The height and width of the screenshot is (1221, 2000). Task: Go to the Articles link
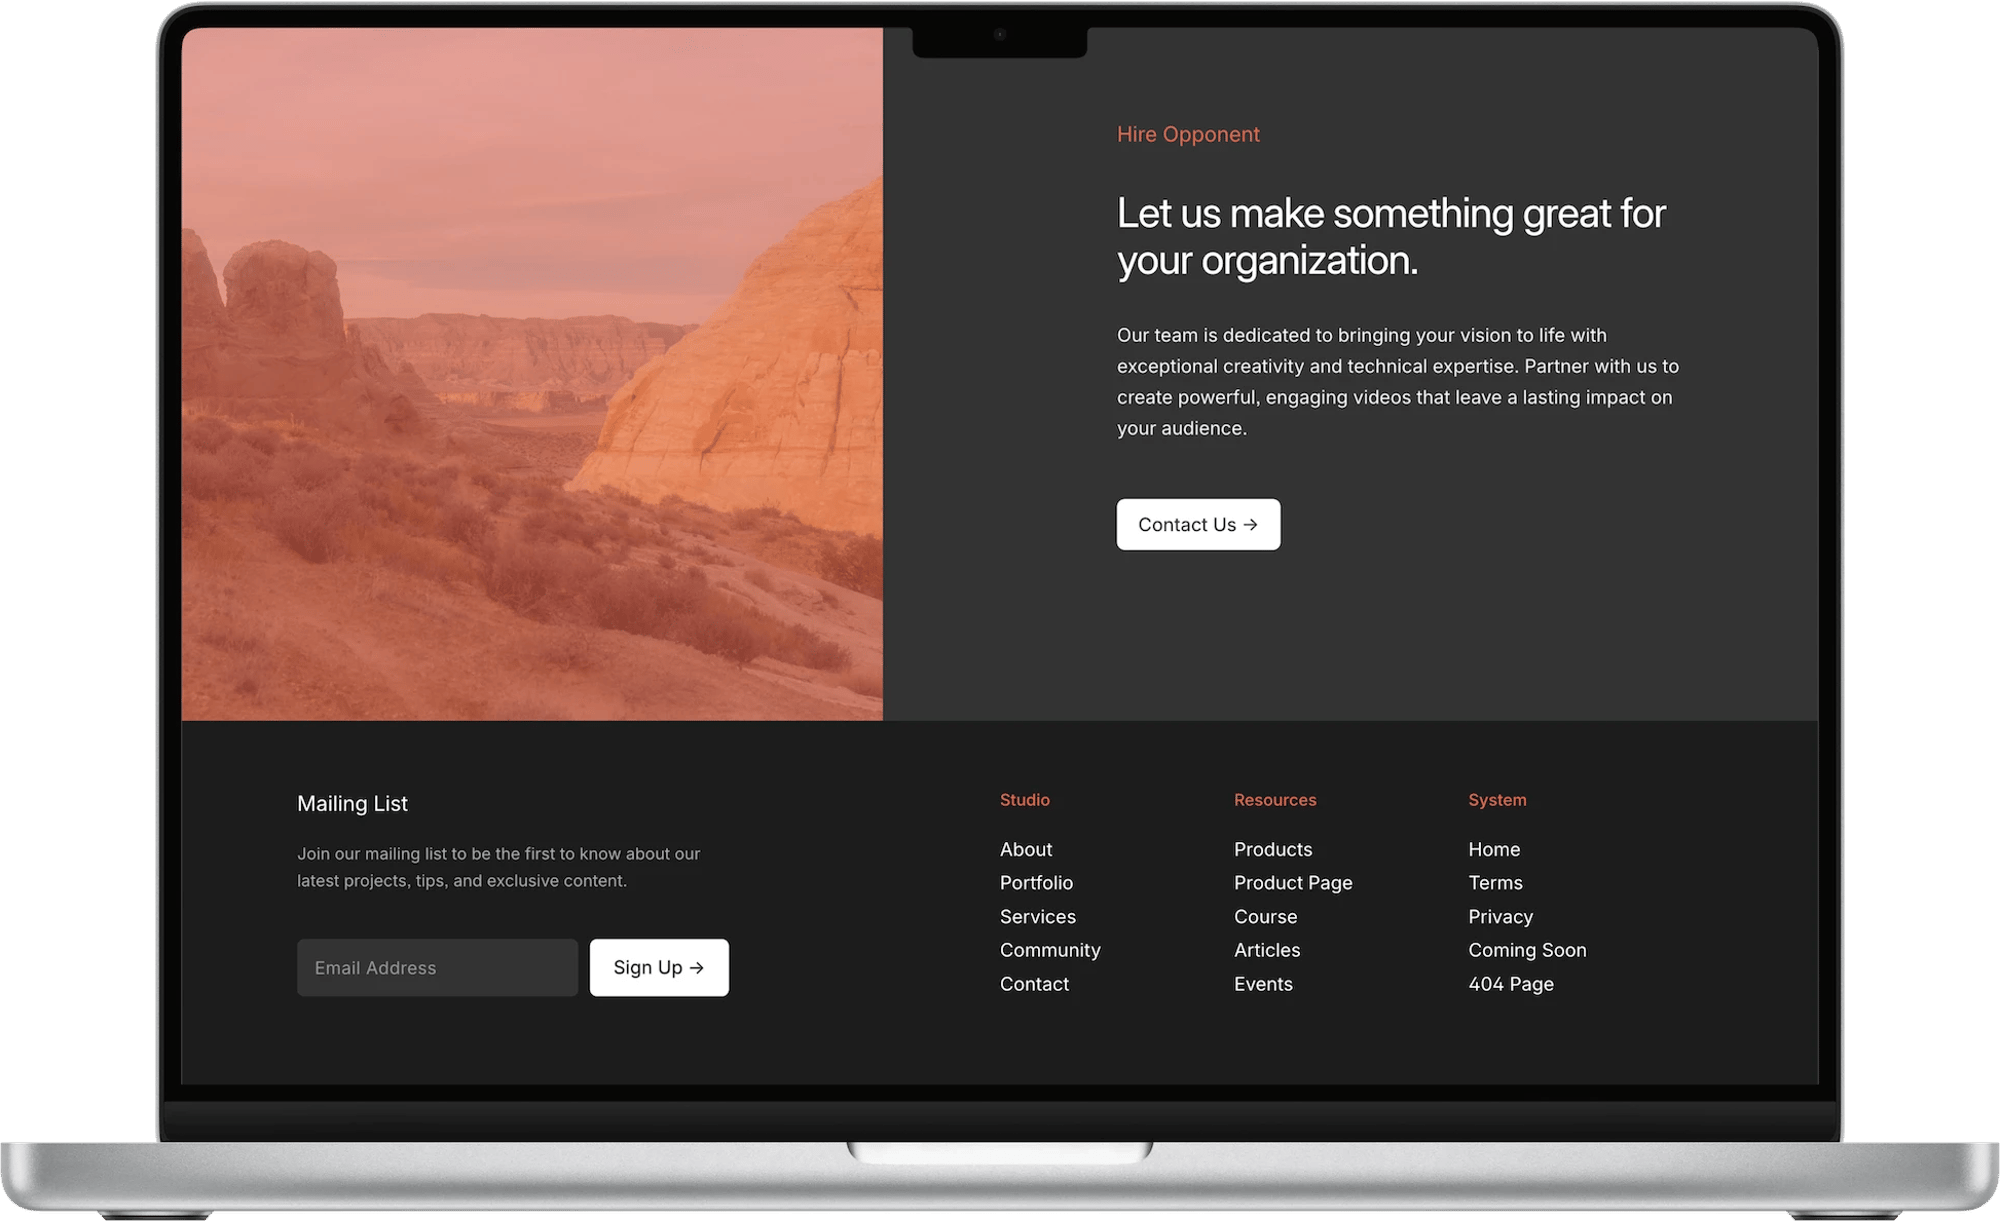click(1267, 950)
